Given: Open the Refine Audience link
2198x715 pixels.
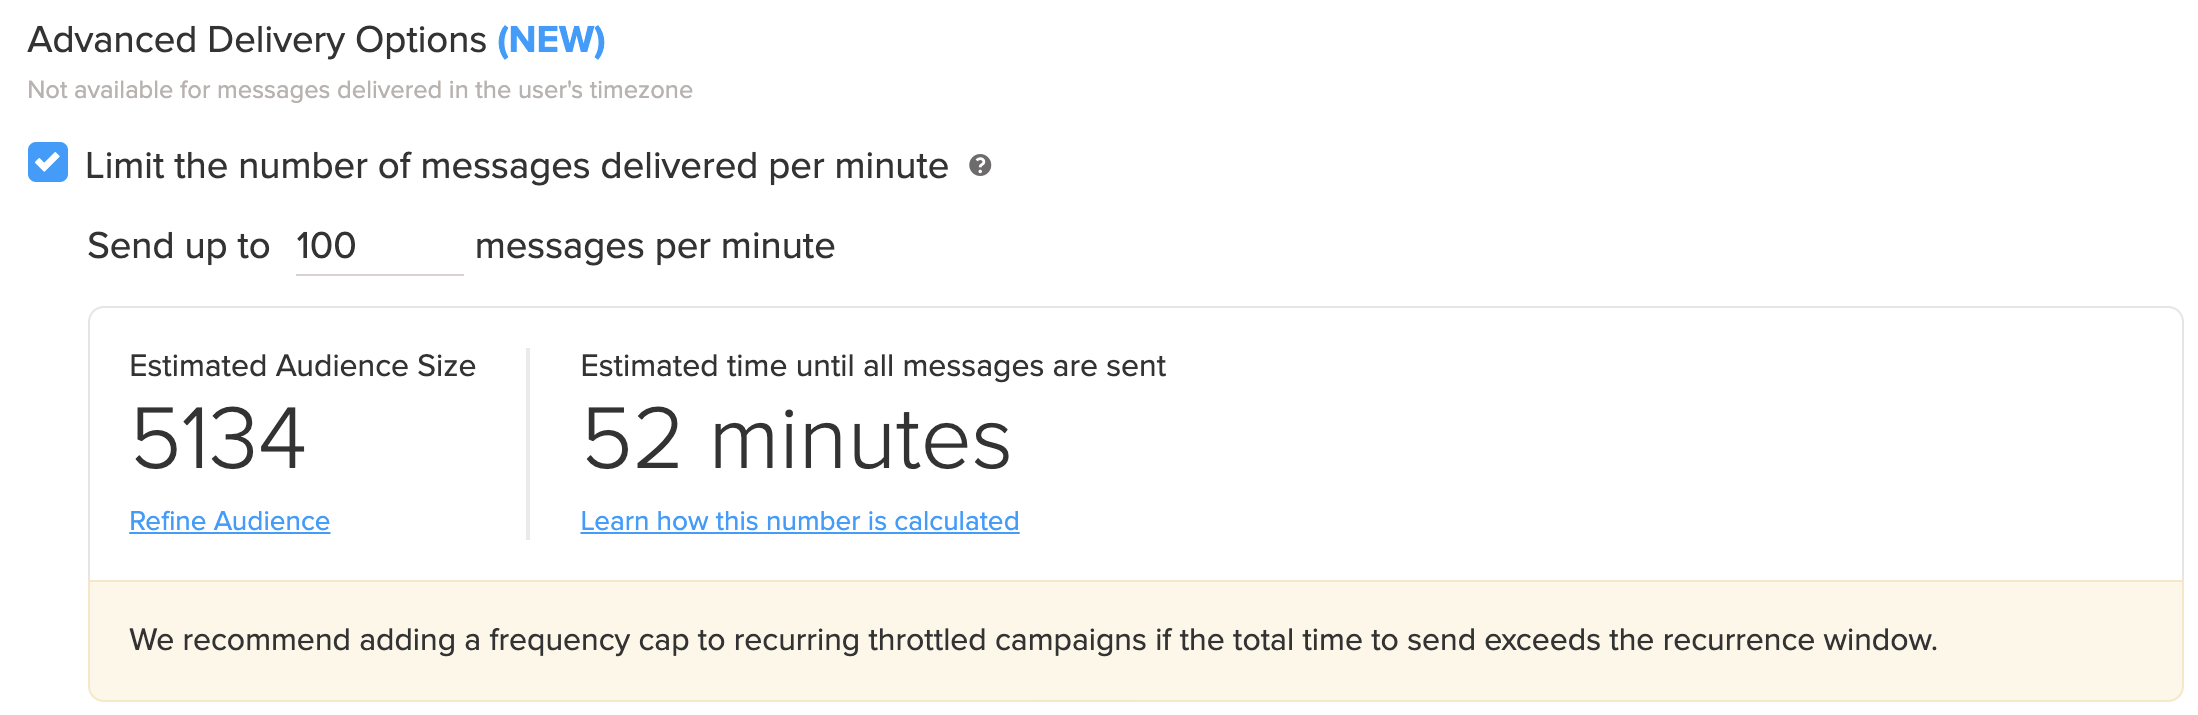Looking at the screenshot, I should (229, 521).
